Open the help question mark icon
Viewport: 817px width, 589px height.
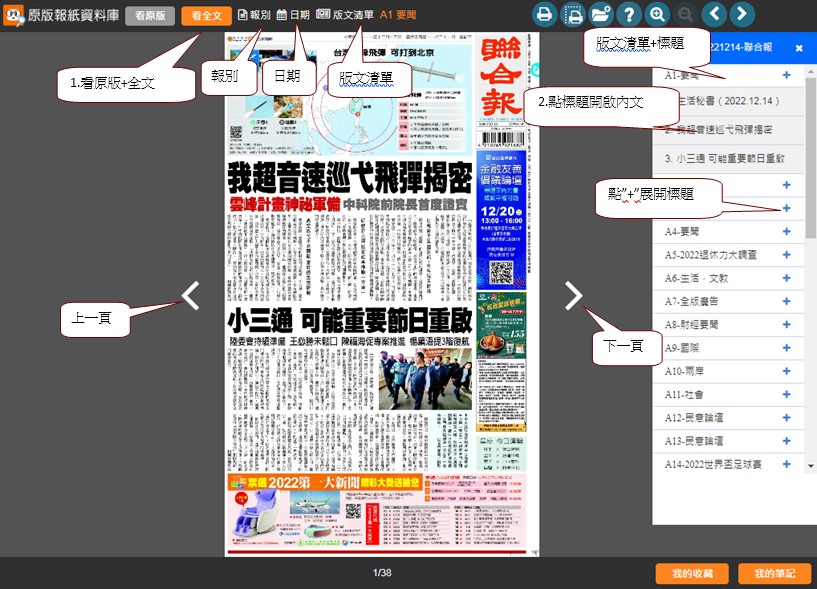(629, 14)
